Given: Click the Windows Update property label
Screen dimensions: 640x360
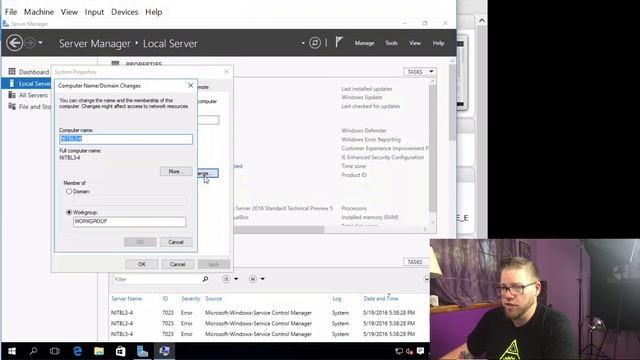Looking at the screenshot, I should 362,97.
